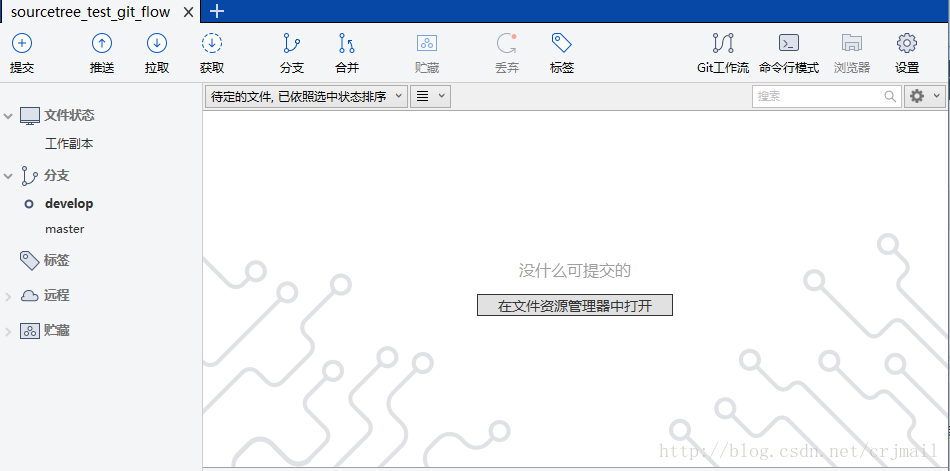The width and height of the screenshot is (950, 471).
Task: Open the list view mode dropdown
Action: (430, 96)
